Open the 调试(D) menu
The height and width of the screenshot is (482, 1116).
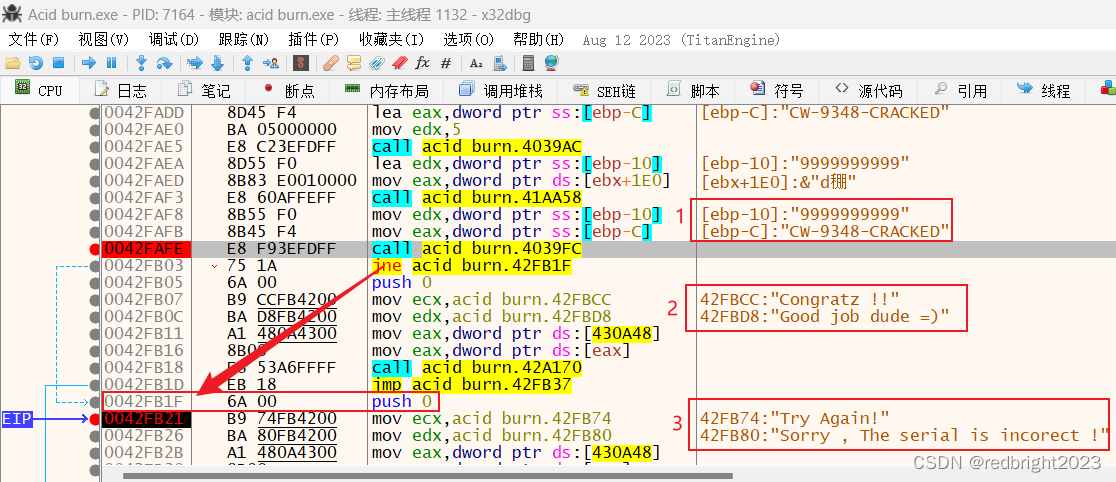coord(174,39)
